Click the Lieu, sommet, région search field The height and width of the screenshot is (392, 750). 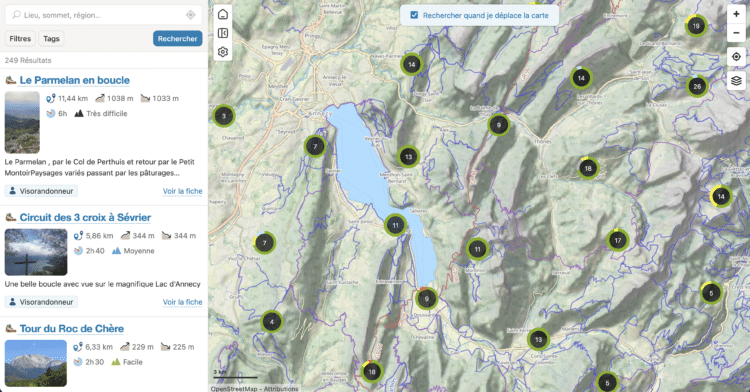click(x=103, y=15)
